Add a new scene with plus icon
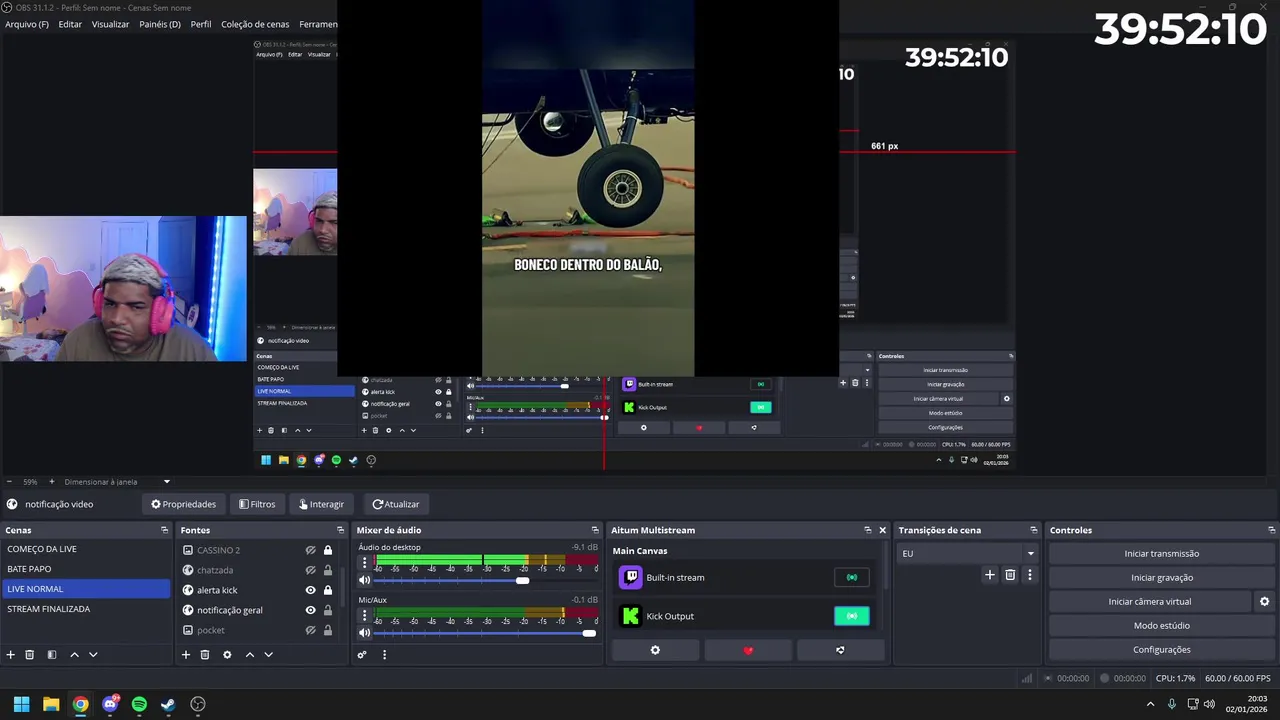 point(11,655)
